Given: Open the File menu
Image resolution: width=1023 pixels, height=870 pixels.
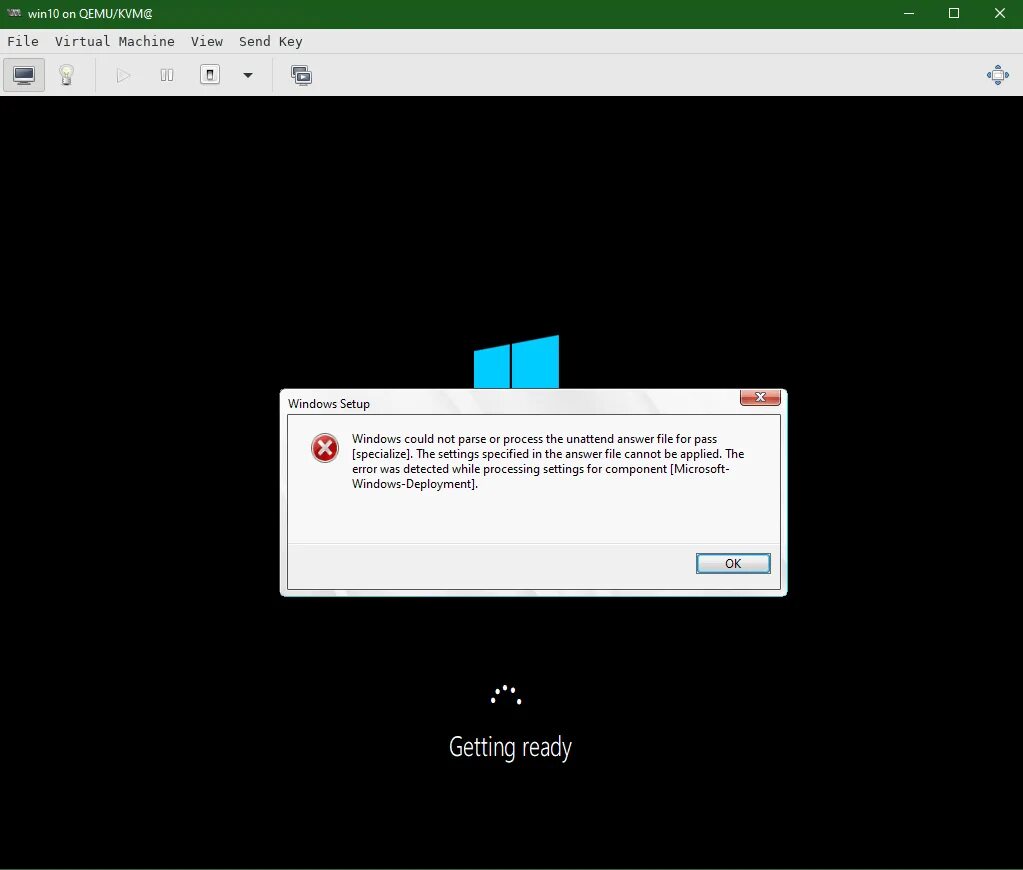Looking at the screenshot, I should click(23, 41).
